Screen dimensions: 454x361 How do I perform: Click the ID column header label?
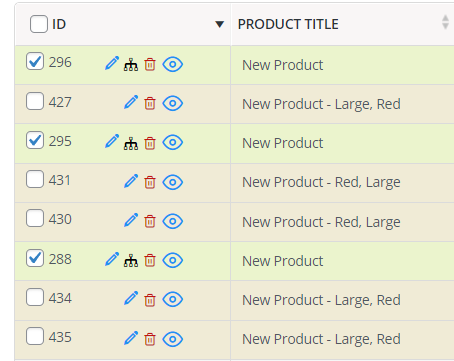(59, 24)
